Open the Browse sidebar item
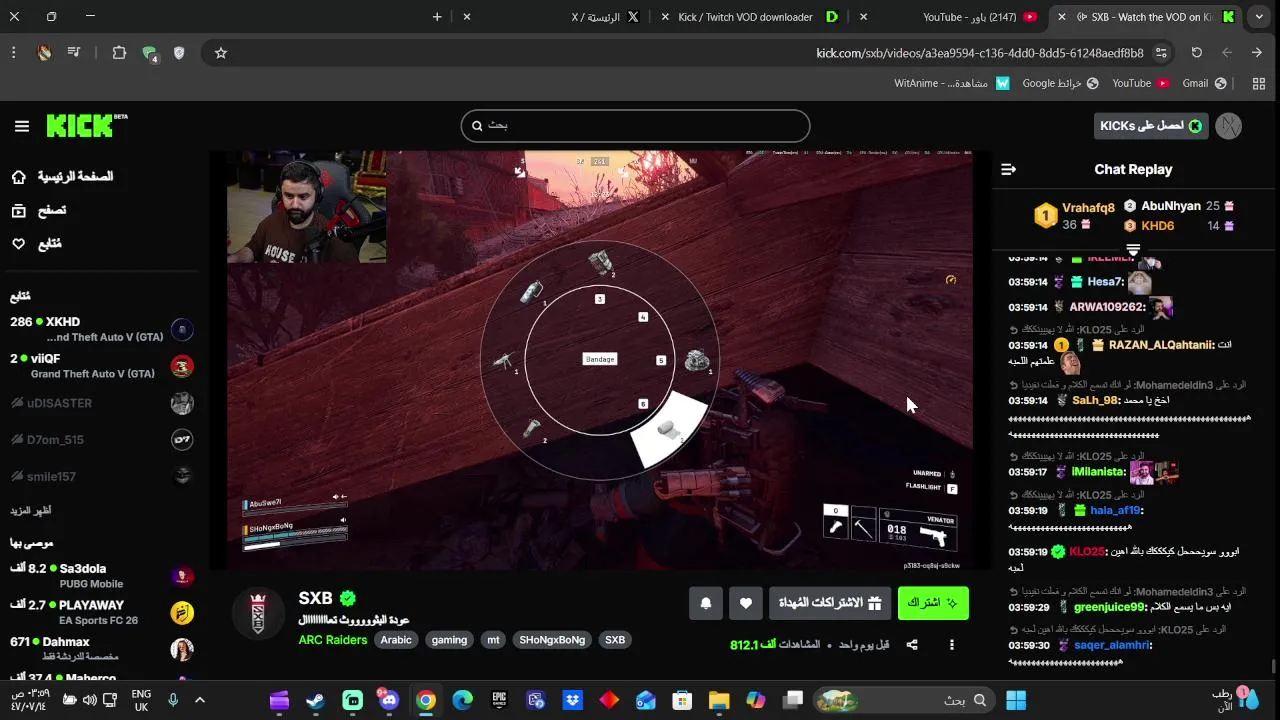Viewport: 1280px width, 720px height. tap(40, 210)
